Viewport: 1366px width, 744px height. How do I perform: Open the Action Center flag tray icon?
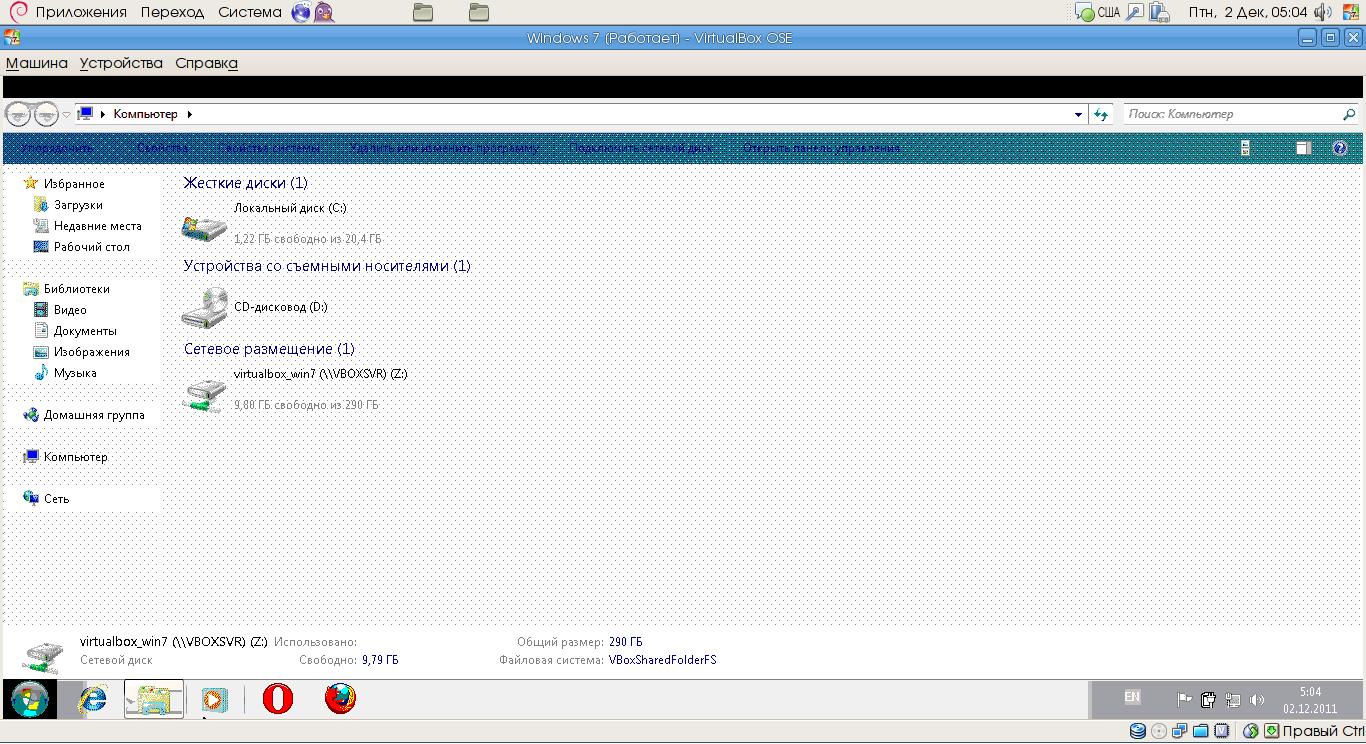pyautogui.click(x=1183, y=700)
